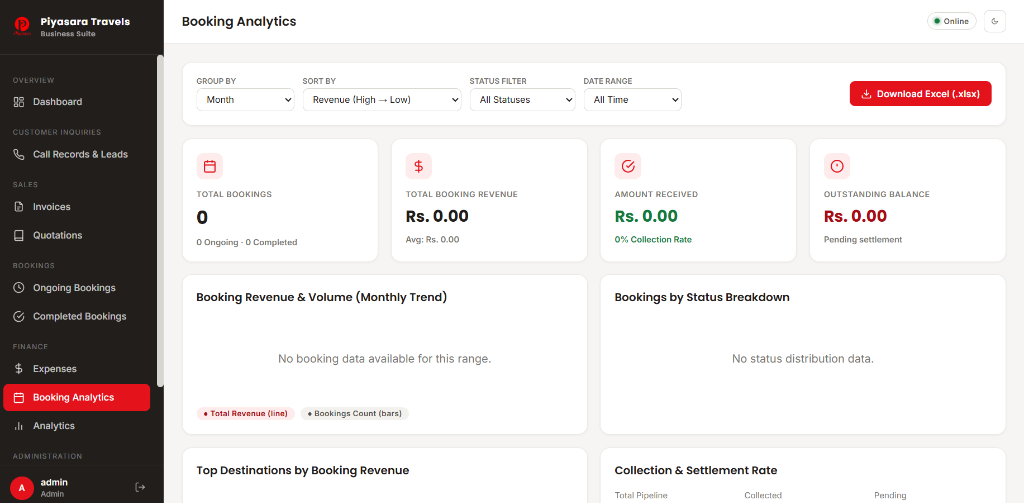Screen dimensions: 1024x503
Task: Open Ongoing Bookings
Action: pyautogui.click(x=76, y=288)
